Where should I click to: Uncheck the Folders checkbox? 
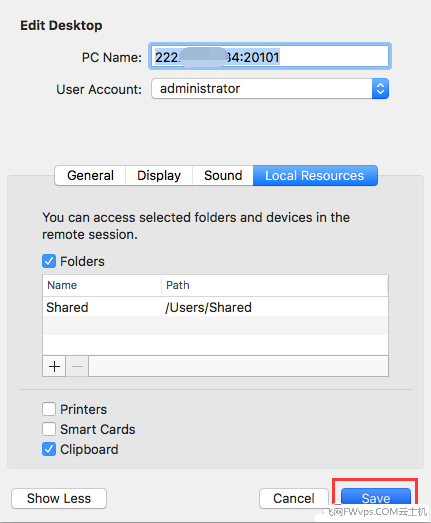tap(49, 261)
